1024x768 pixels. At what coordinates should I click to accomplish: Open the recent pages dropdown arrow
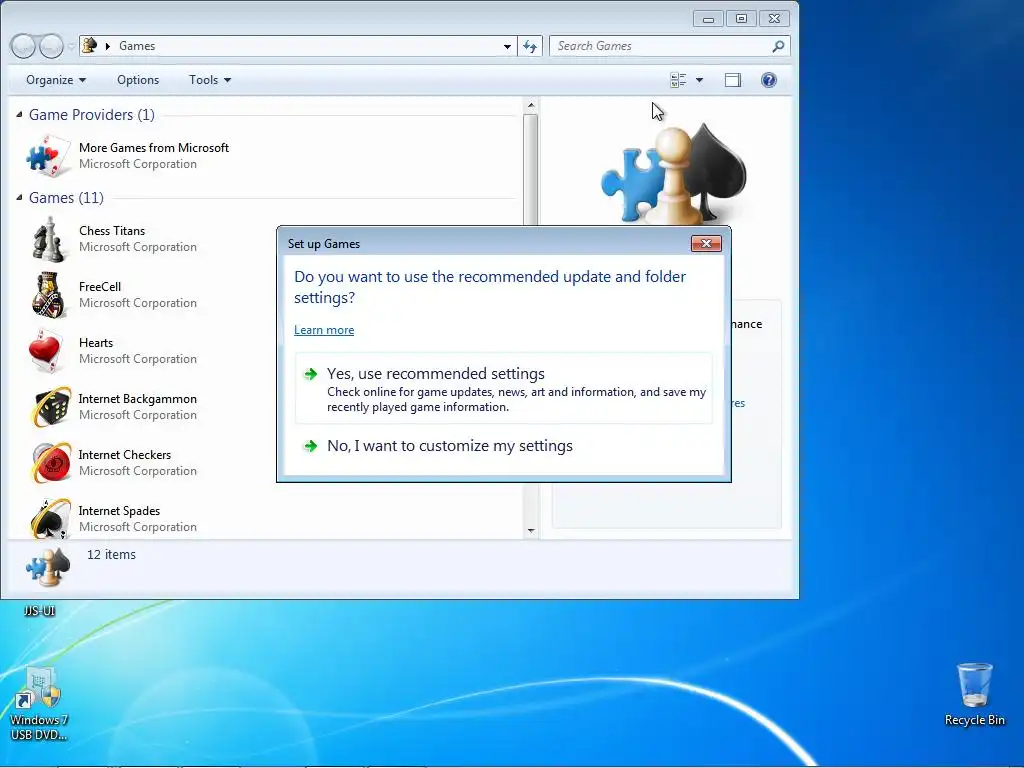71,47
